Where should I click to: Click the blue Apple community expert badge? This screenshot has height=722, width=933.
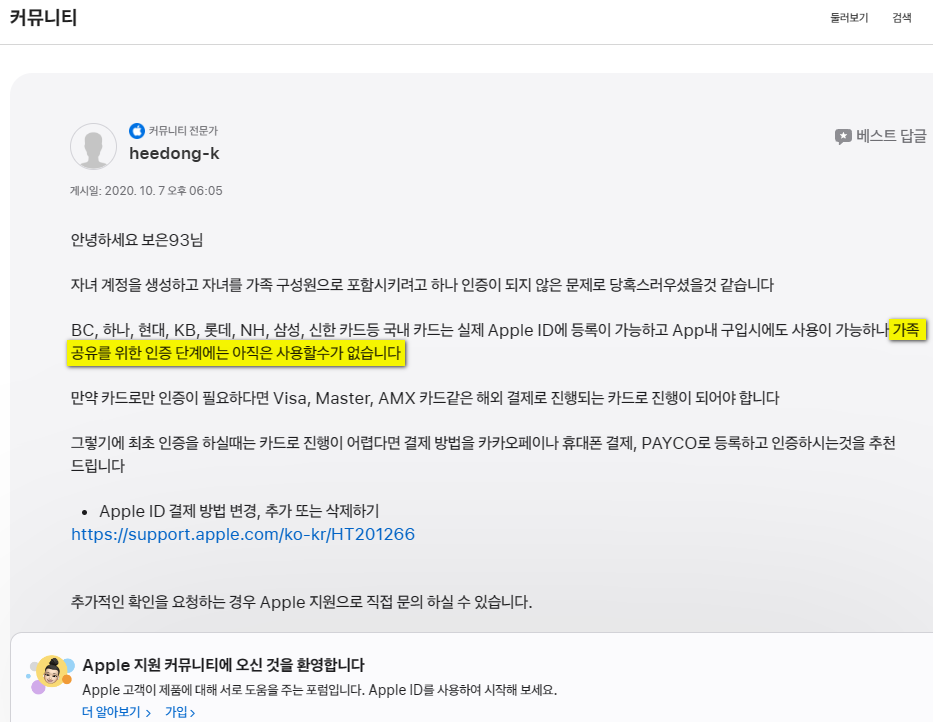(x=137, y=130)
